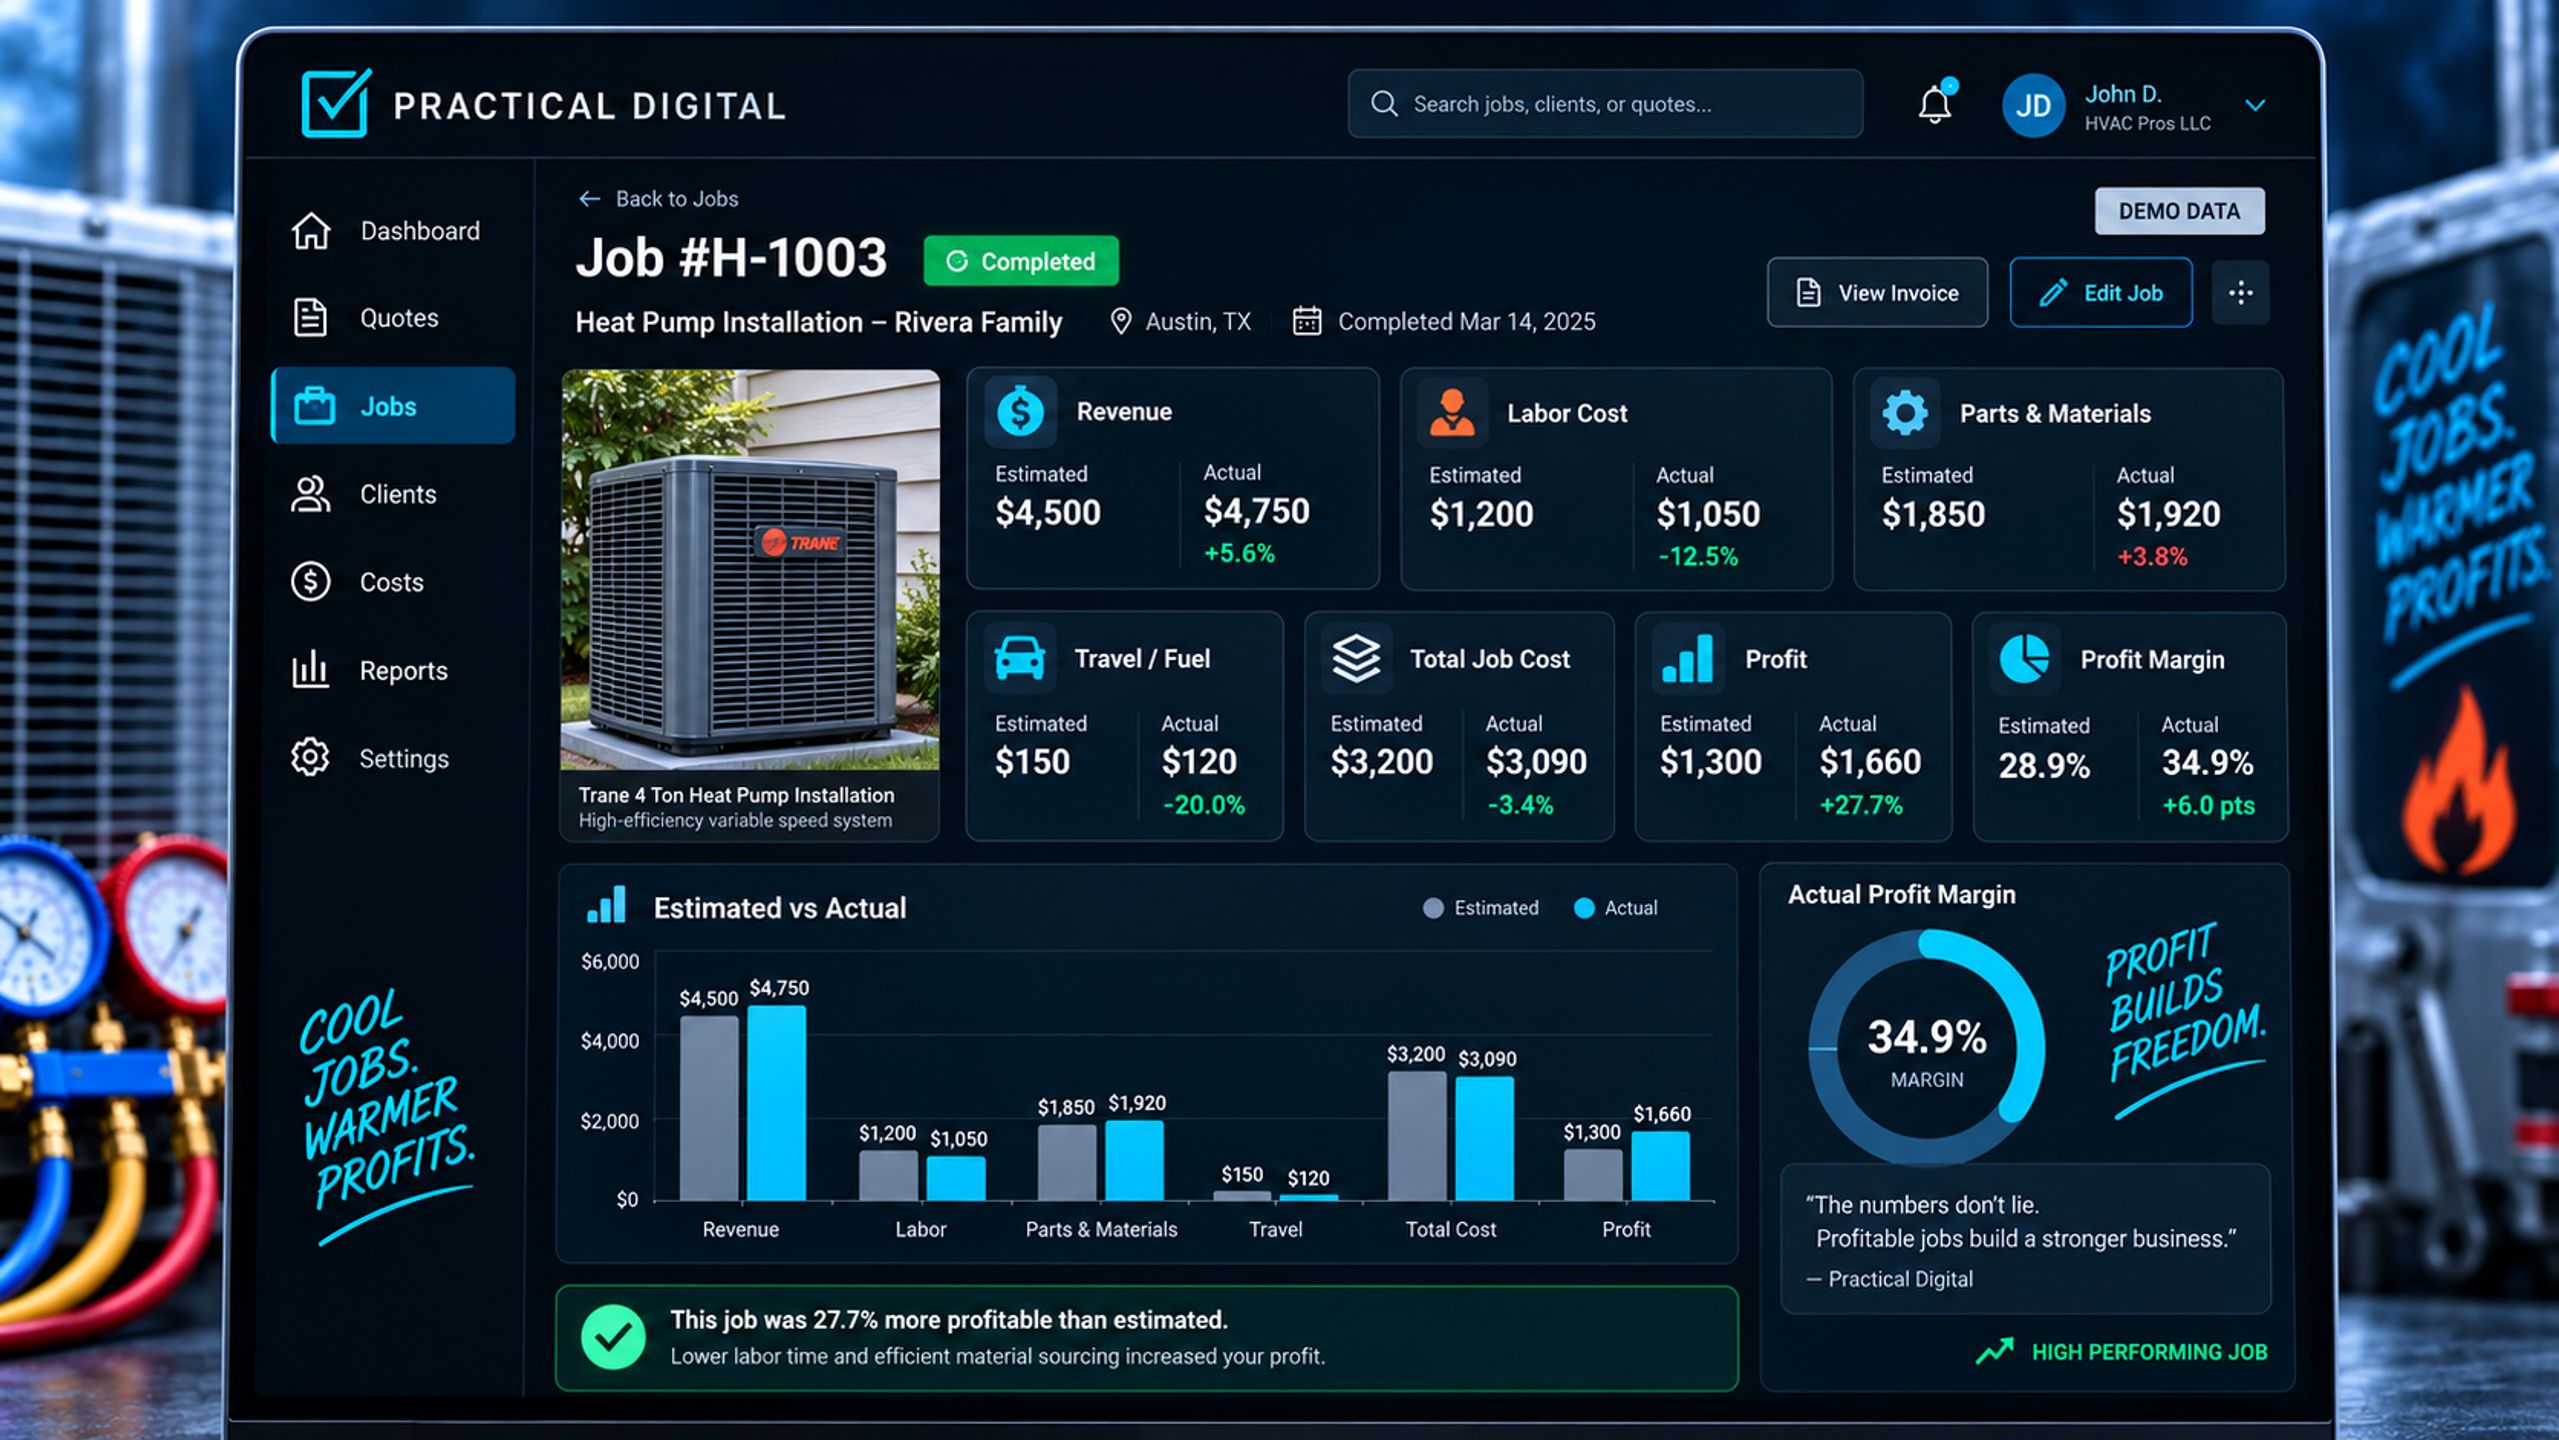Open Reports in the sidebar

(392, 670)
